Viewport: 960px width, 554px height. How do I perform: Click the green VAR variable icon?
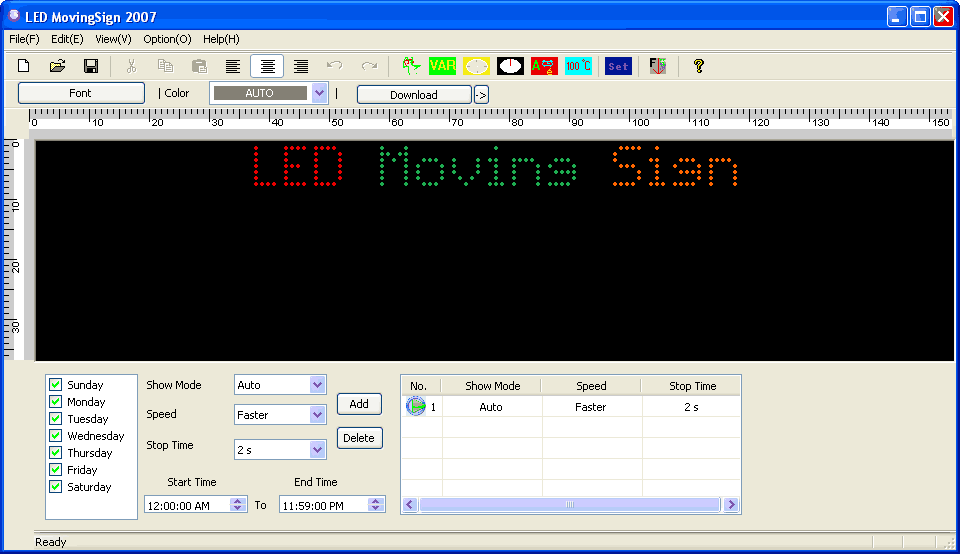[x=442, y=66]
